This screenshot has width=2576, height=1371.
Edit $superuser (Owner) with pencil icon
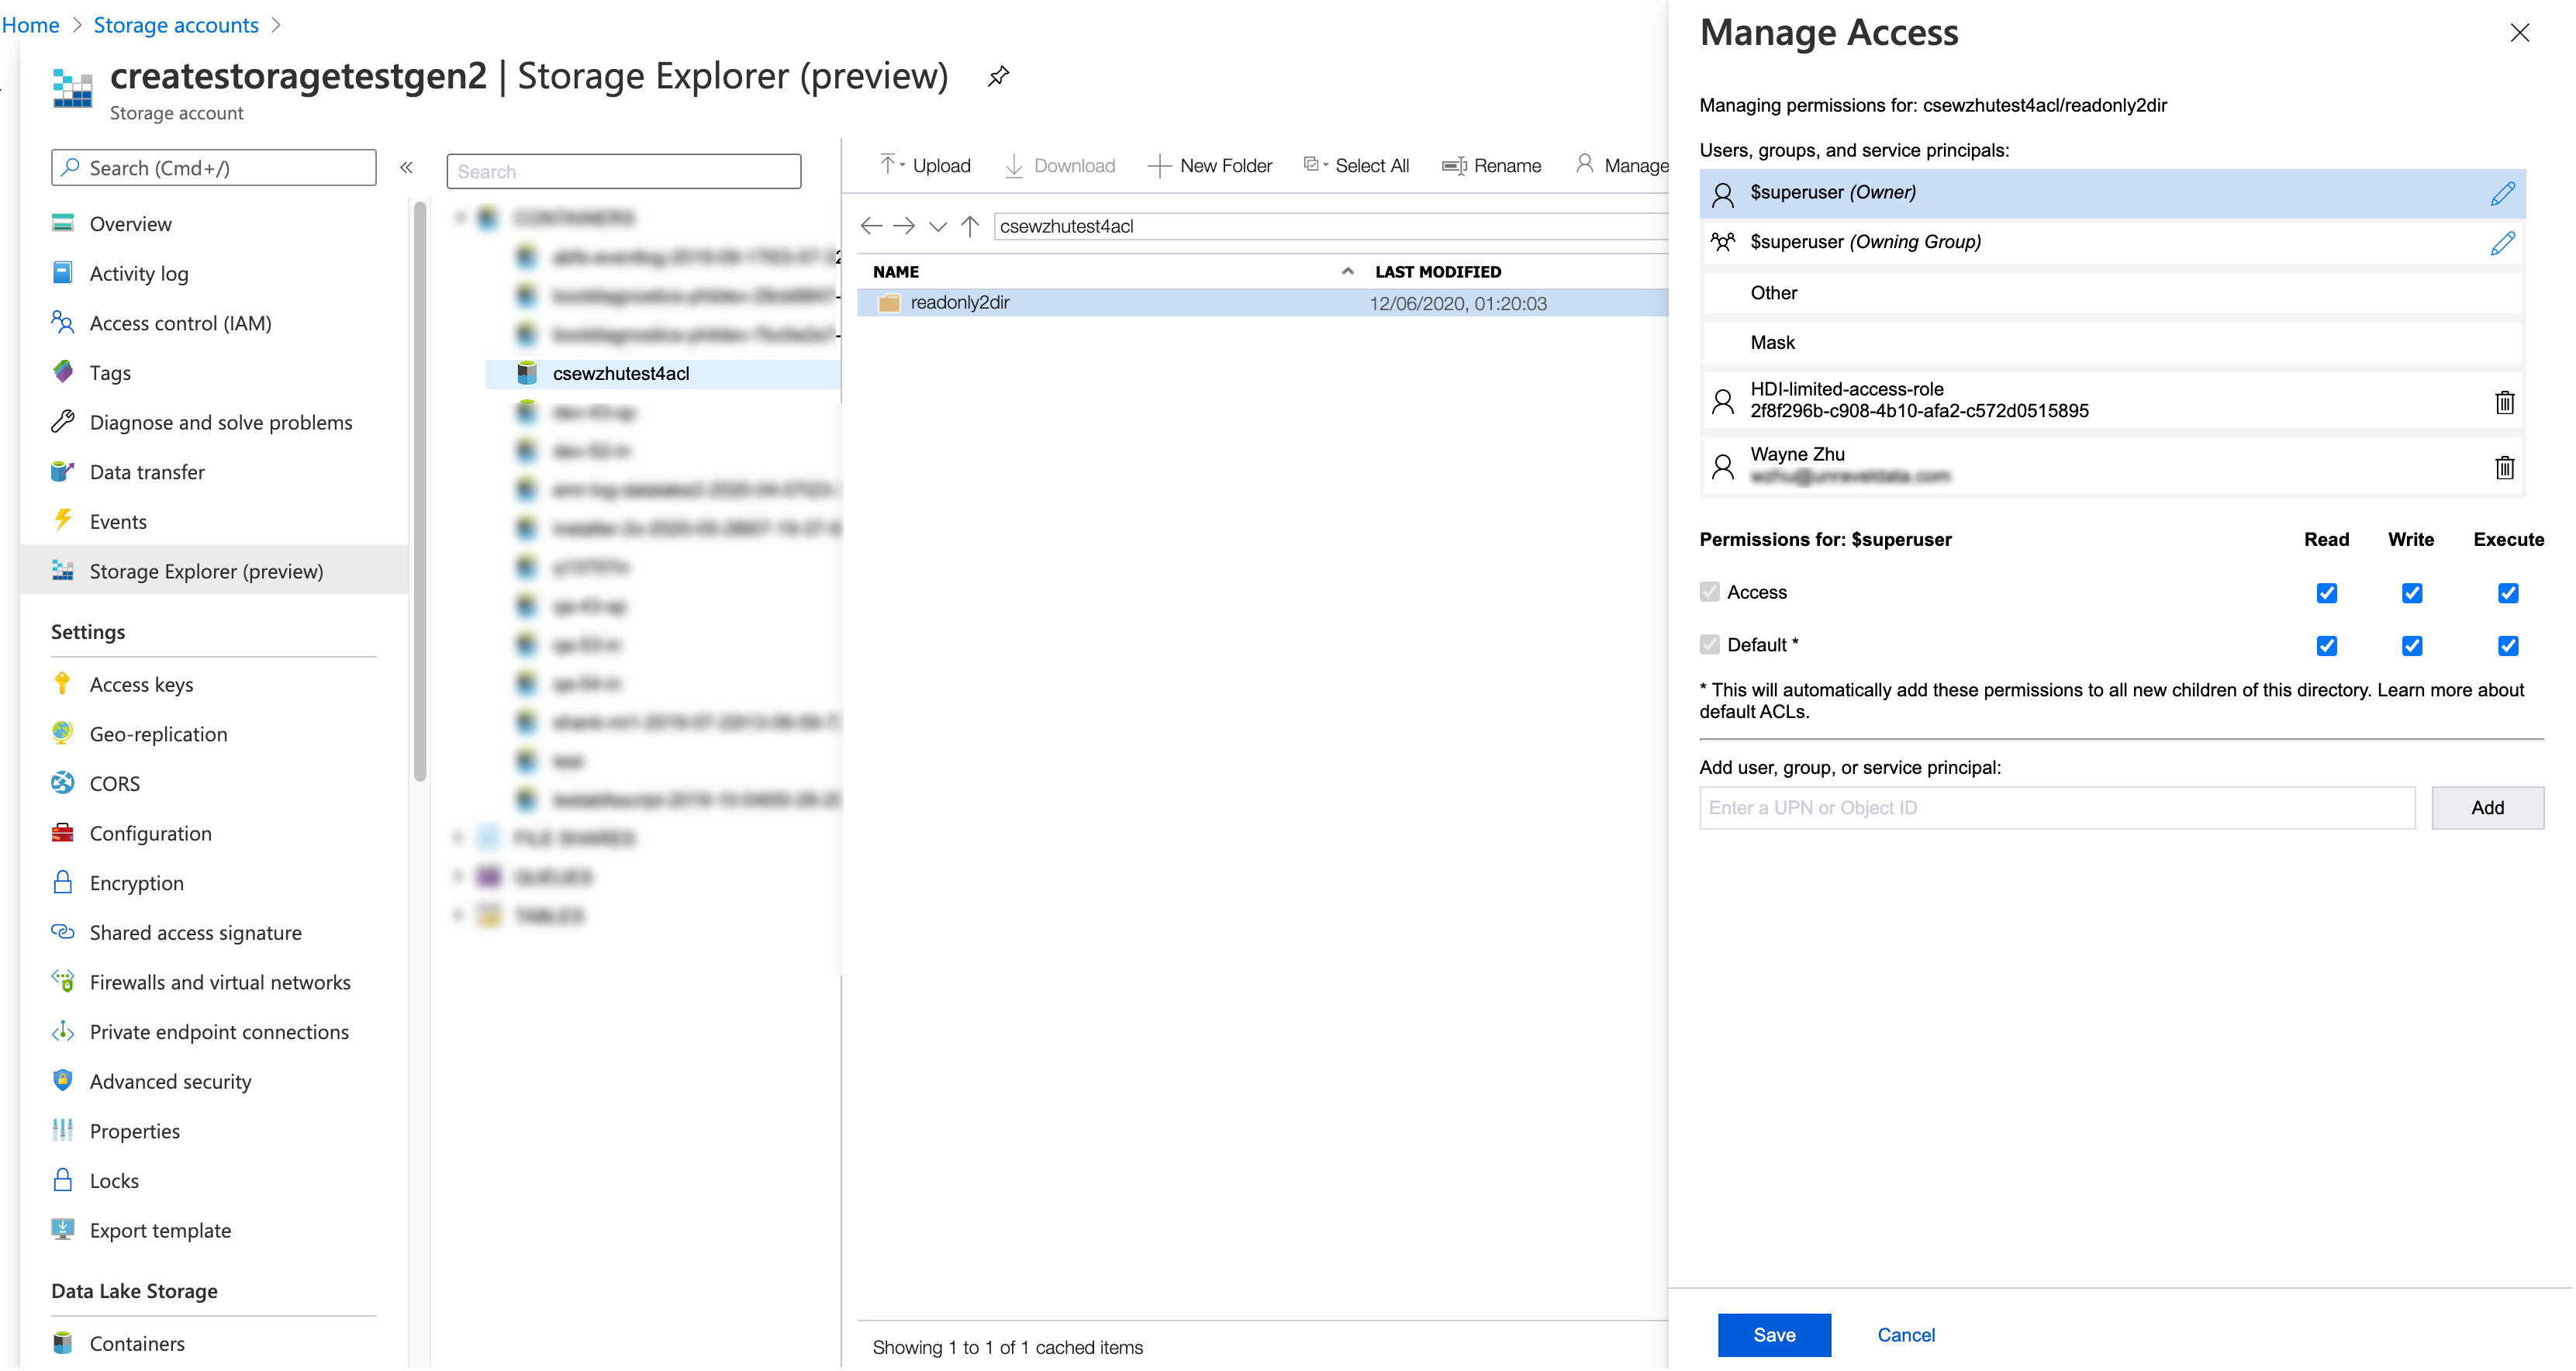[x=2502, y=193]
